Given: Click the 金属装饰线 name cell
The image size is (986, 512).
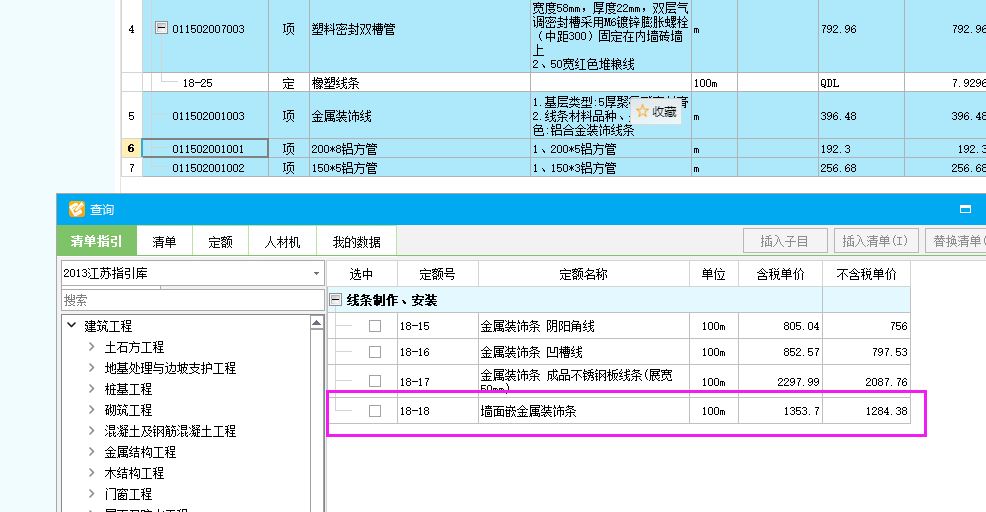Looking at the screenshot, I should (419, 116).
